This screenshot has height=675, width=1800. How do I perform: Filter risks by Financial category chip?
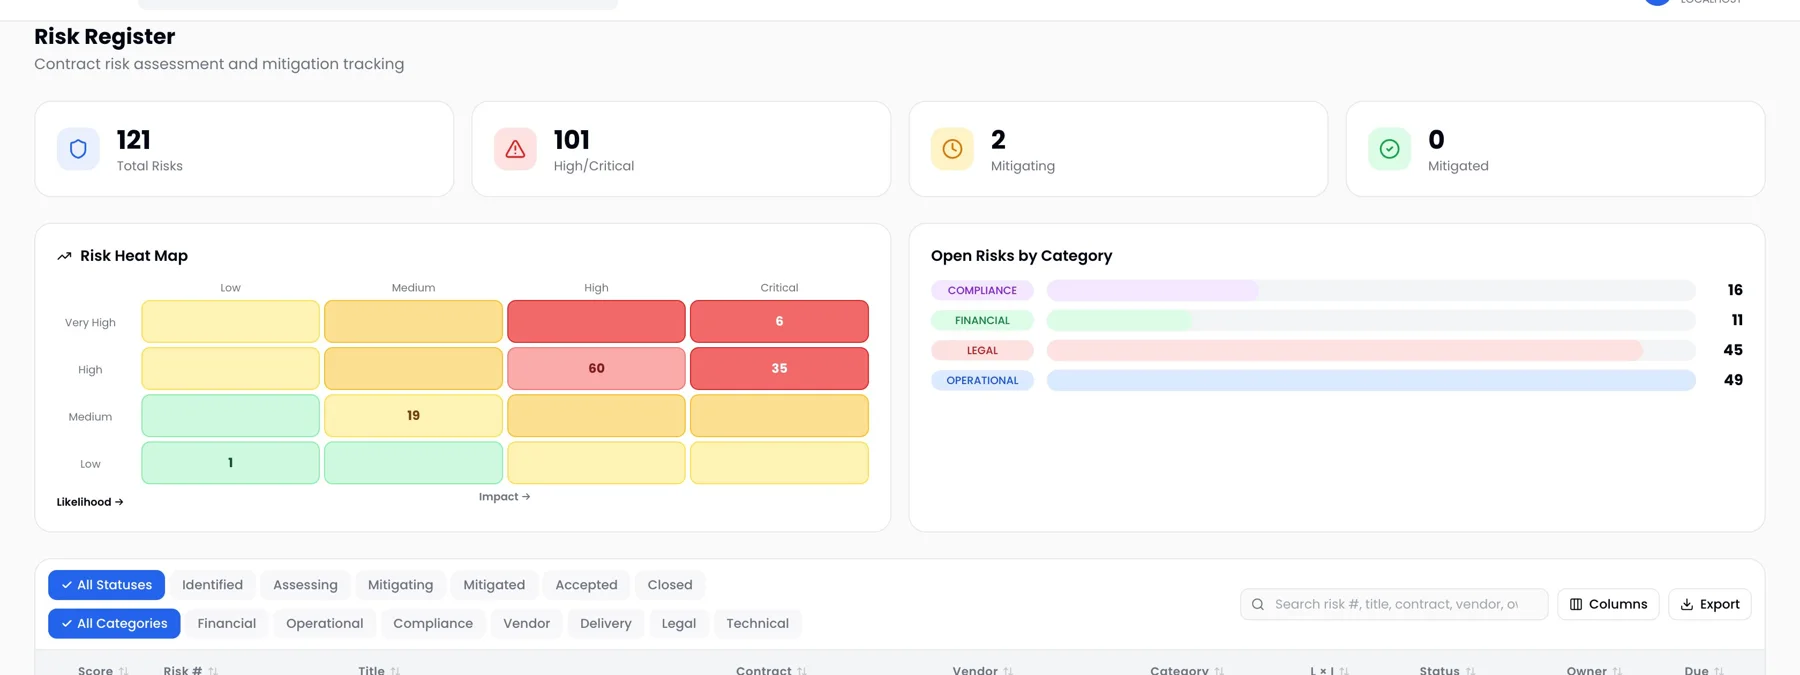pyautogui.click(x=227, y=623)
